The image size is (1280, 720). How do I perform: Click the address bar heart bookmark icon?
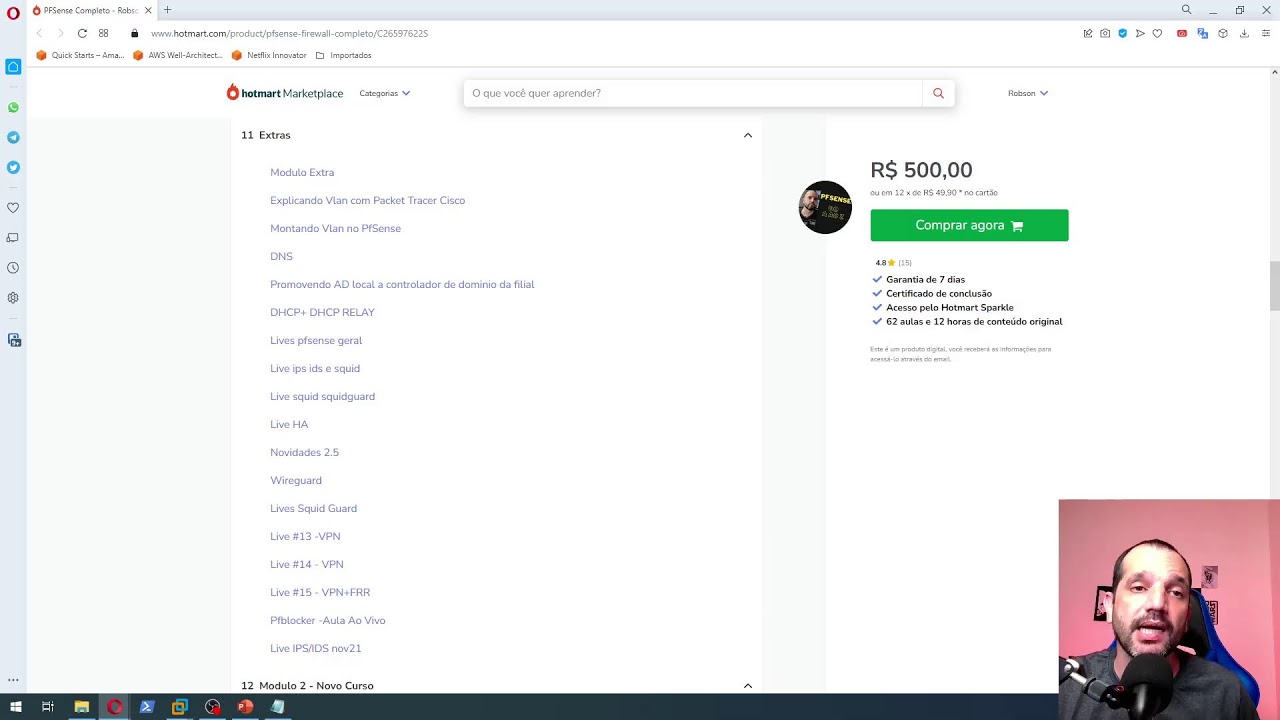tap(1157, 33)
